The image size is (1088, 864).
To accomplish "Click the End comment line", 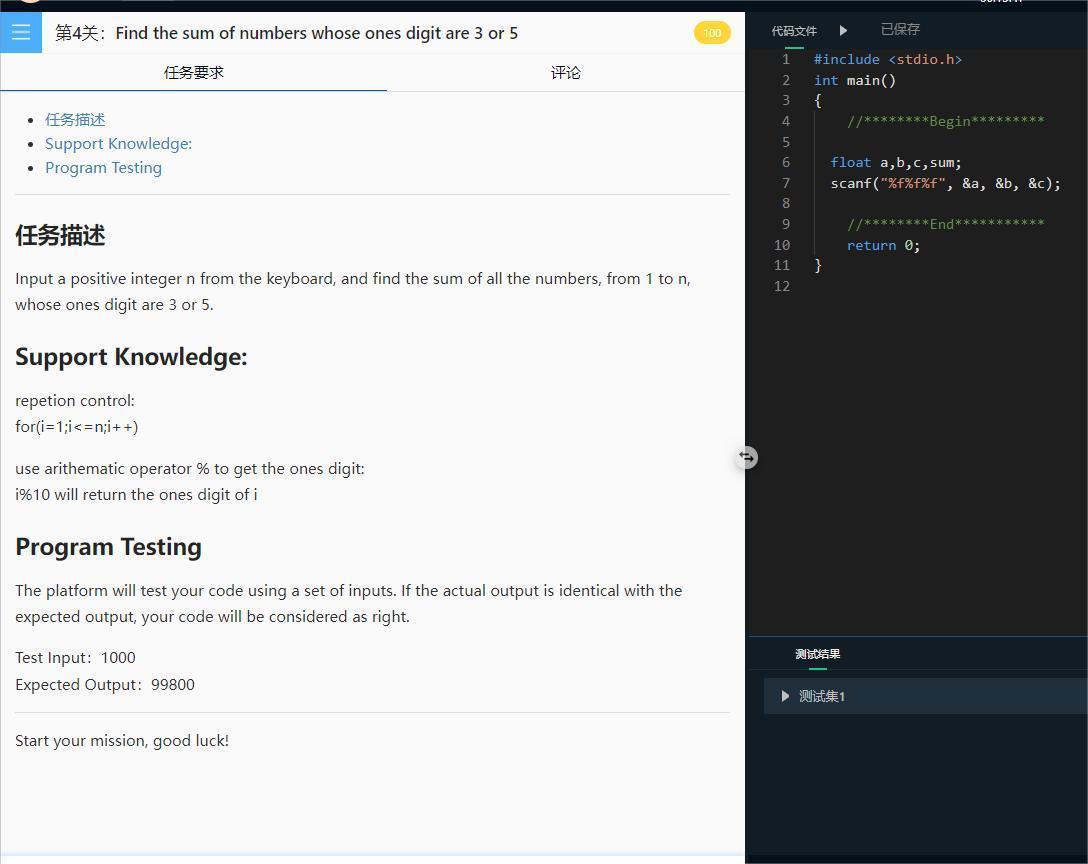I will click(x=945, y=224).
